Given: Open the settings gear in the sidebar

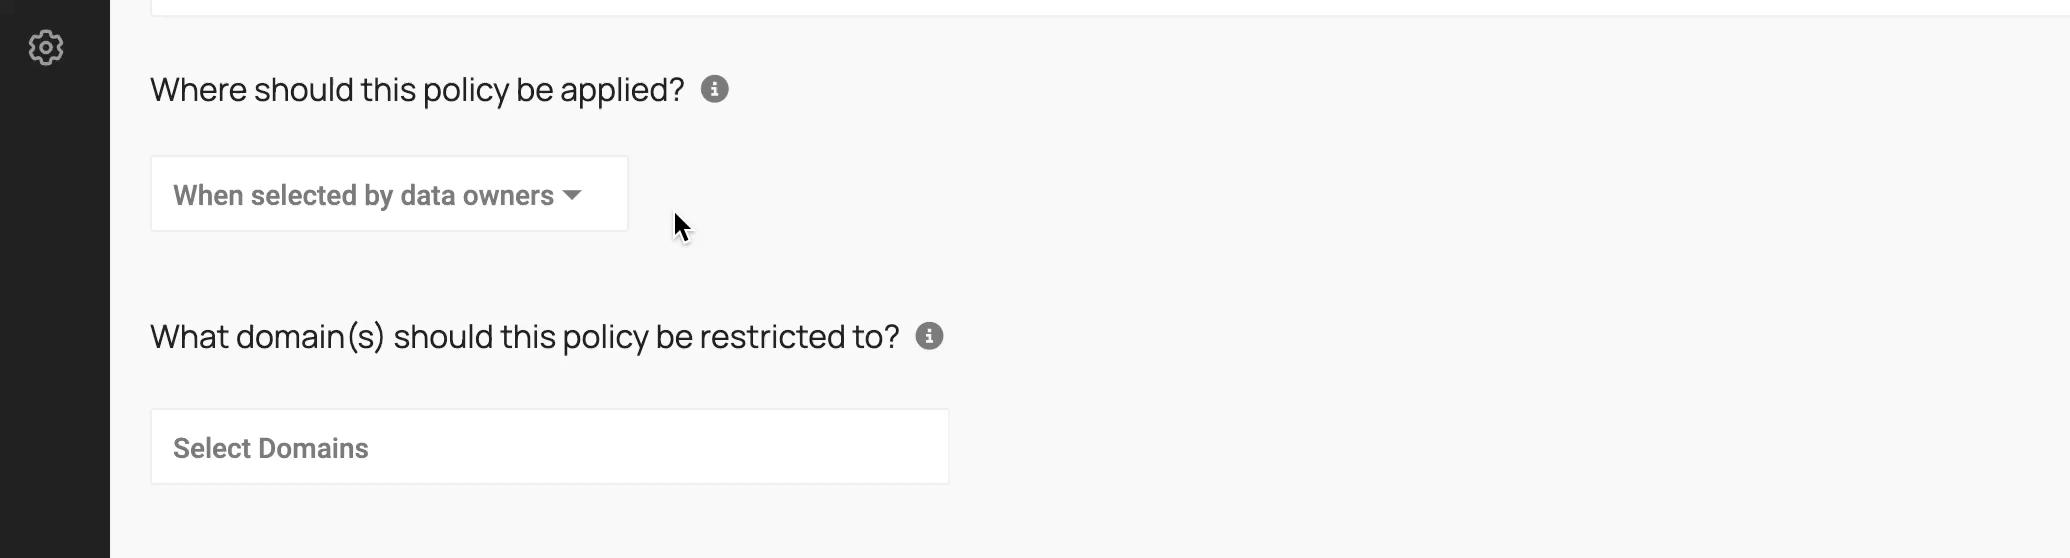Looking at the screenshot, I should [46, 47].
